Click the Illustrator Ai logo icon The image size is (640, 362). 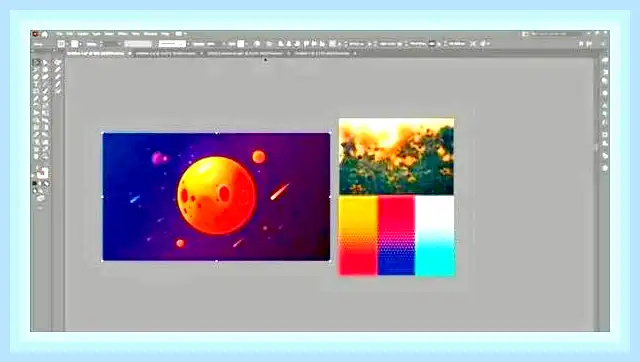click(36, 34)
